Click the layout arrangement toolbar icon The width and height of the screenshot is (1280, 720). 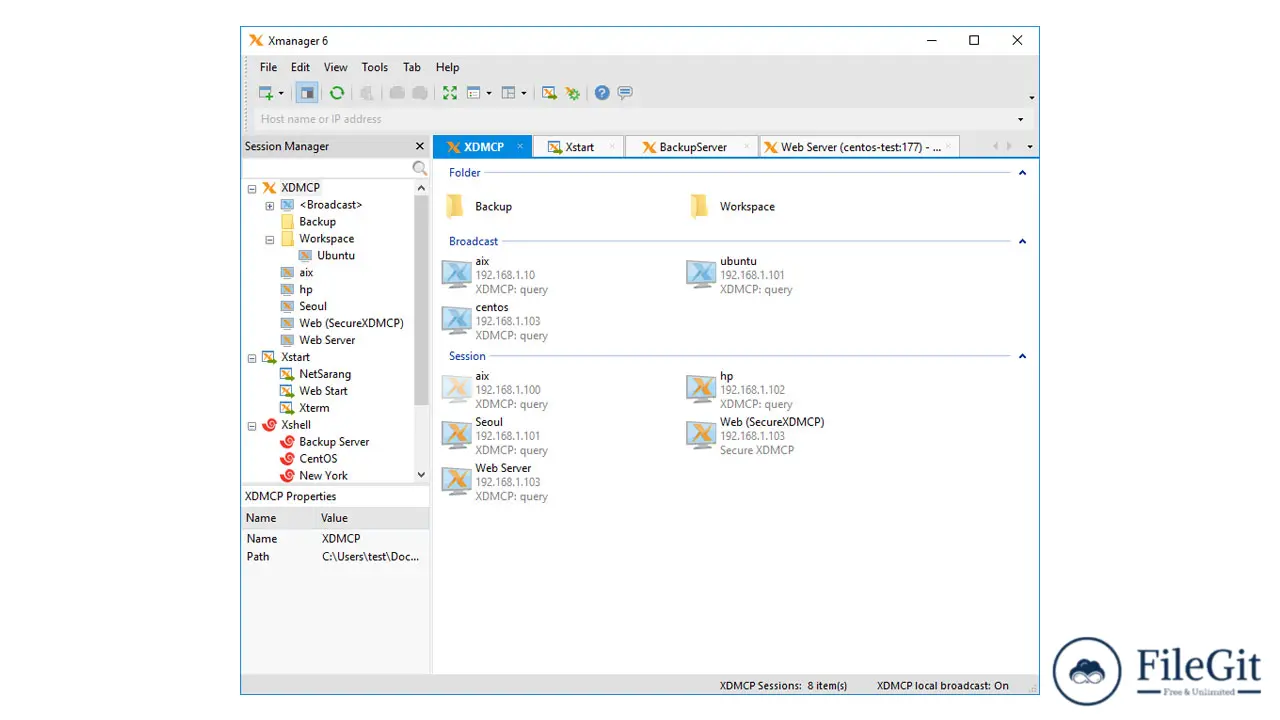508,93
